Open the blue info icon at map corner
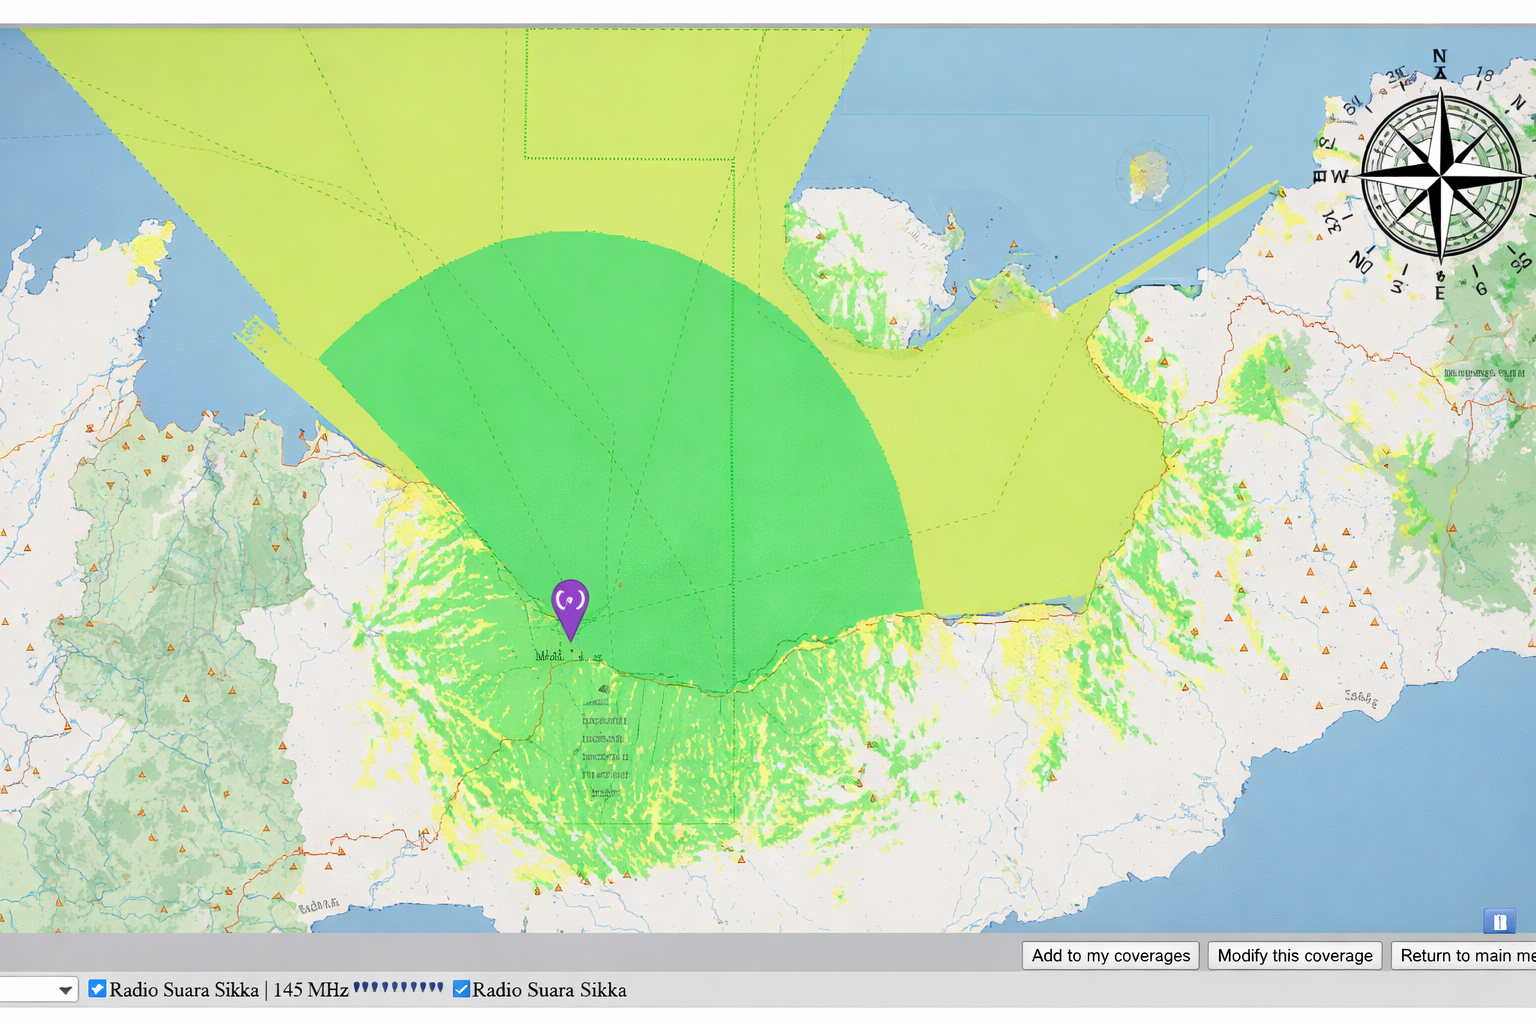 coord(1499,921)
